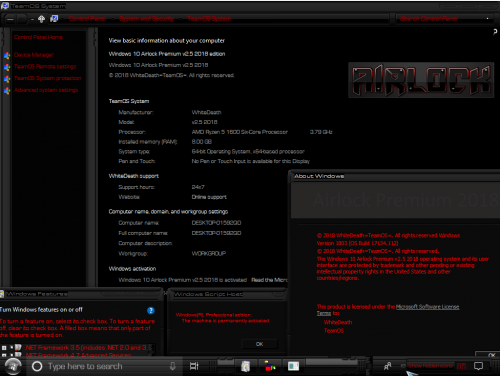Expand the .NET Framework 3.5 tree node
The width and height of the screenshot is (500, 376).
4,348
